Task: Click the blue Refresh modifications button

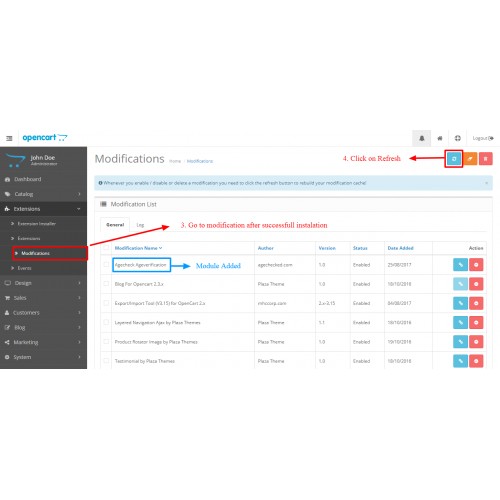Action: tap(454, 159)
